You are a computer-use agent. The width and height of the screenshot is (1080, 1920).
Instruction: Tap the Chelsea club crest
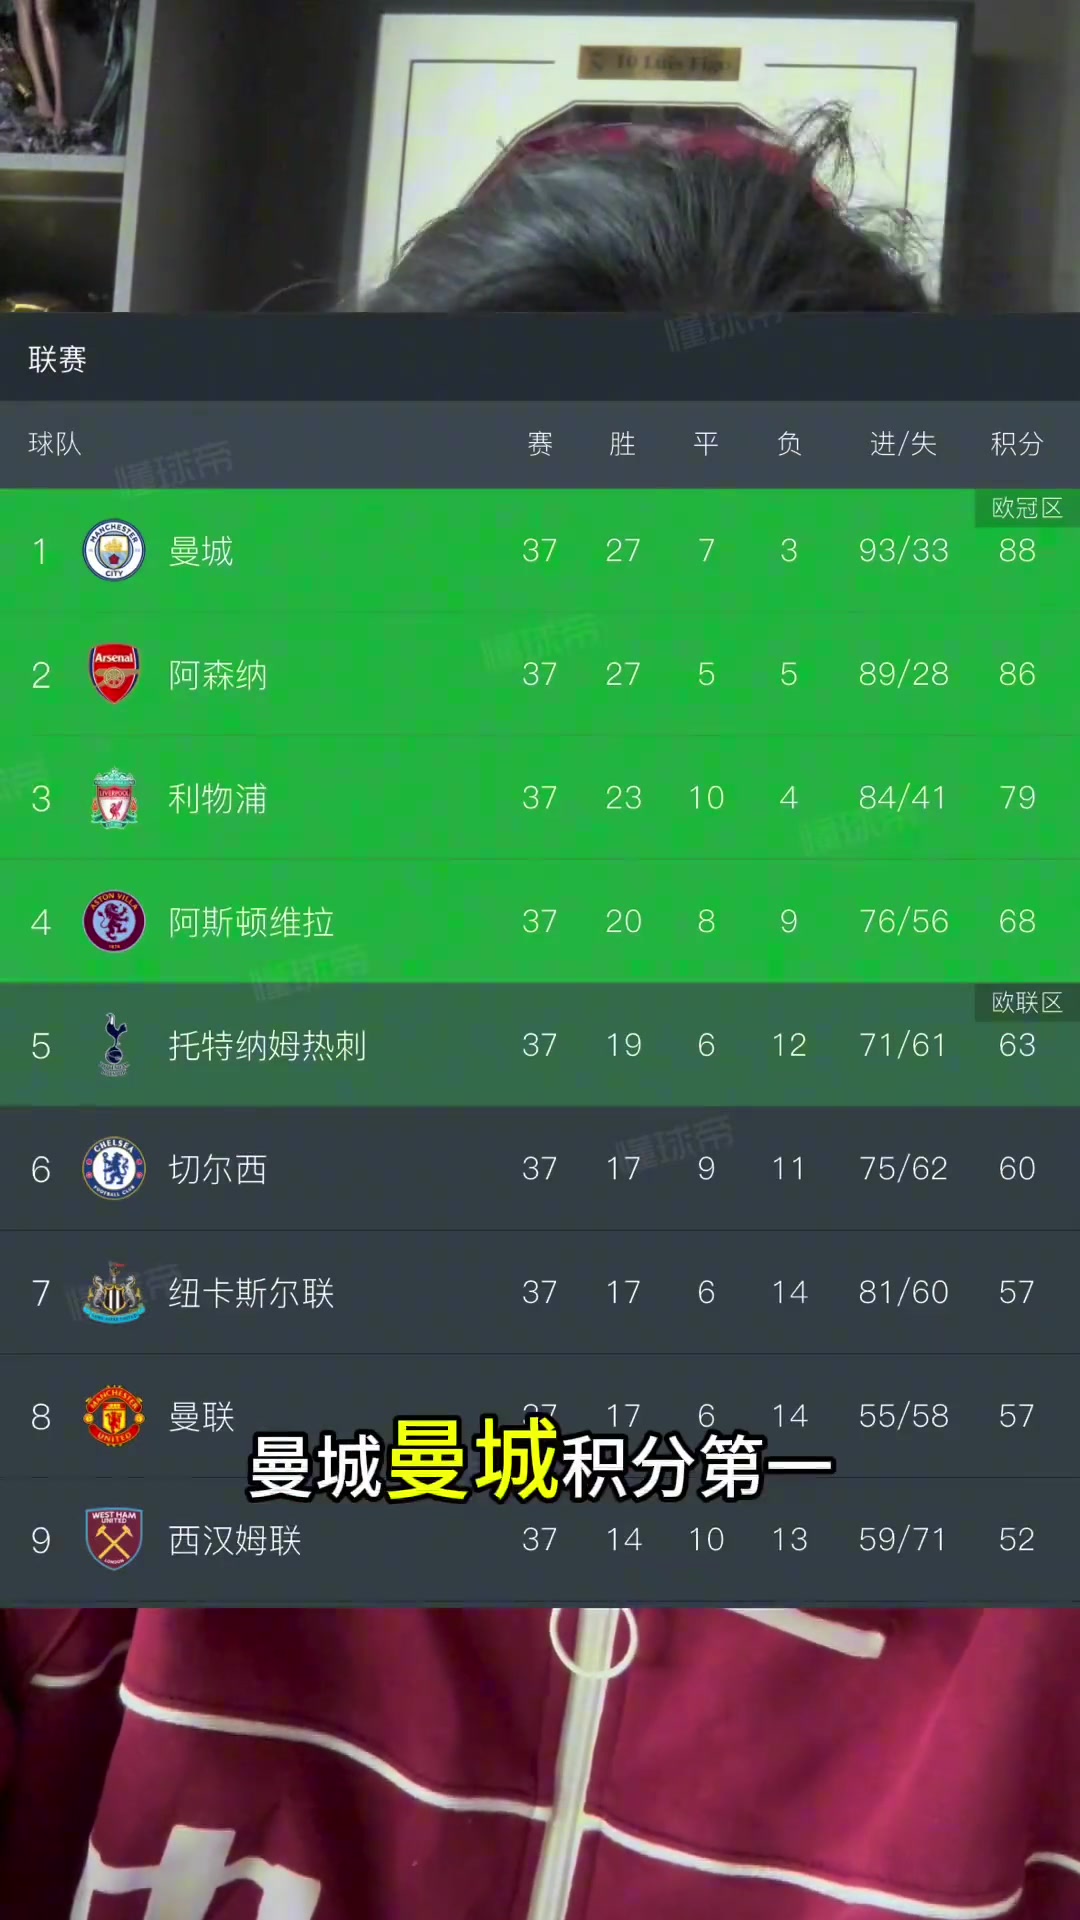pos(114,1168)
